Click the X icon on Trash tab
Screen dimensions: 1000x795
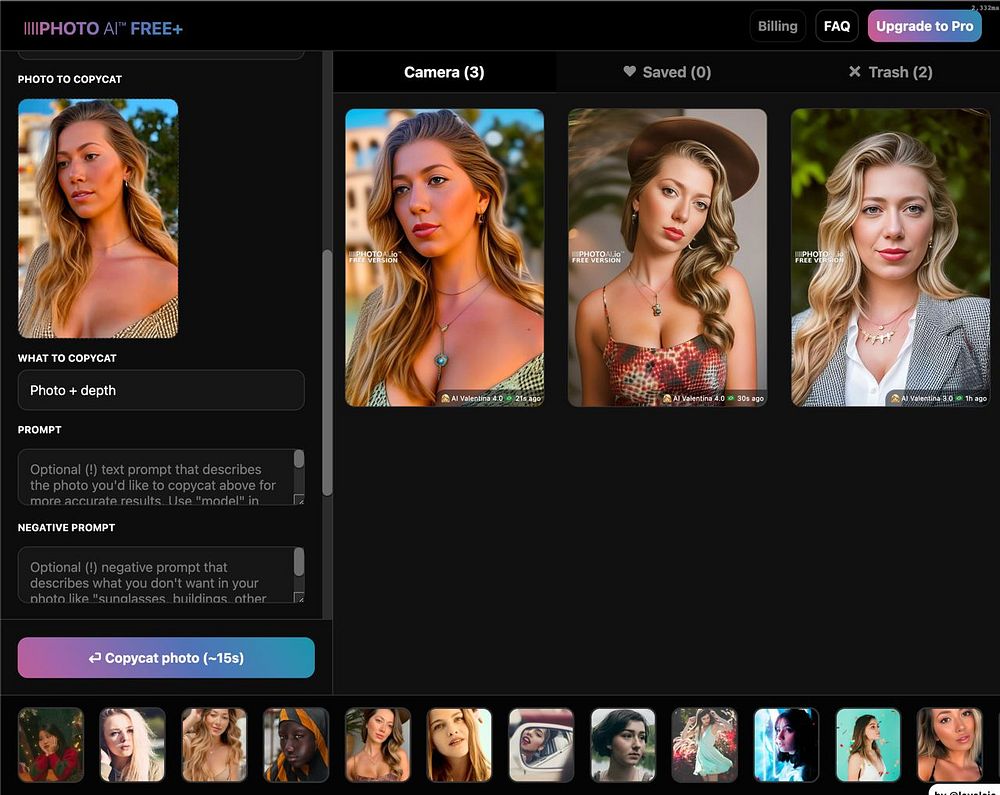855,71
